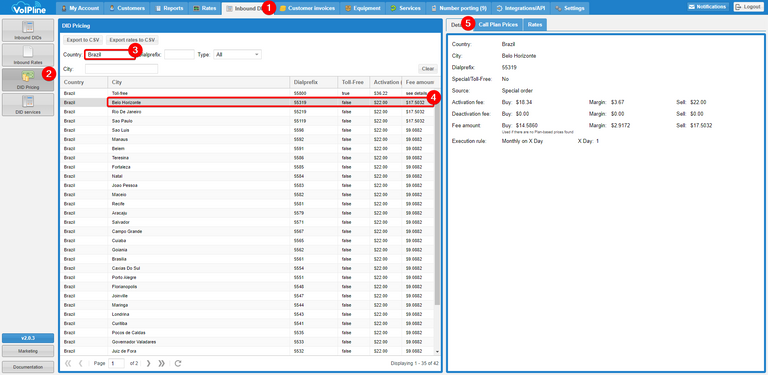Screen dimensions: 768x375
Task: Open the Customers tab
Action: click(x=127, y=8)
